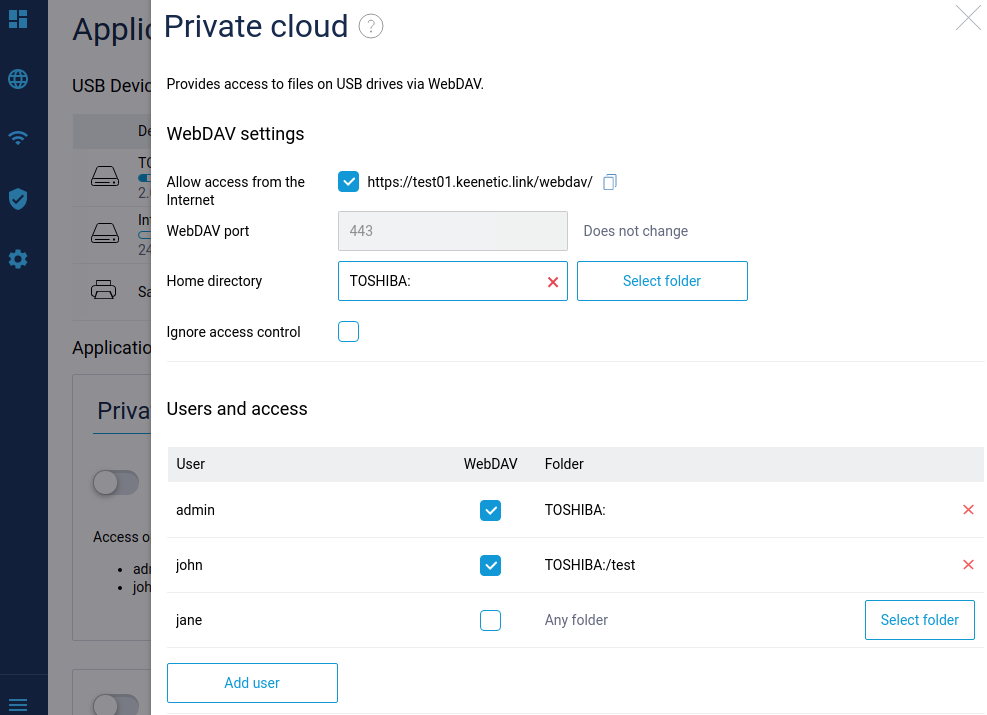Viewport: 987px width, 715px height.
Task: Uncheck WebDAV access for admin
Action: [x=490, y=510]
